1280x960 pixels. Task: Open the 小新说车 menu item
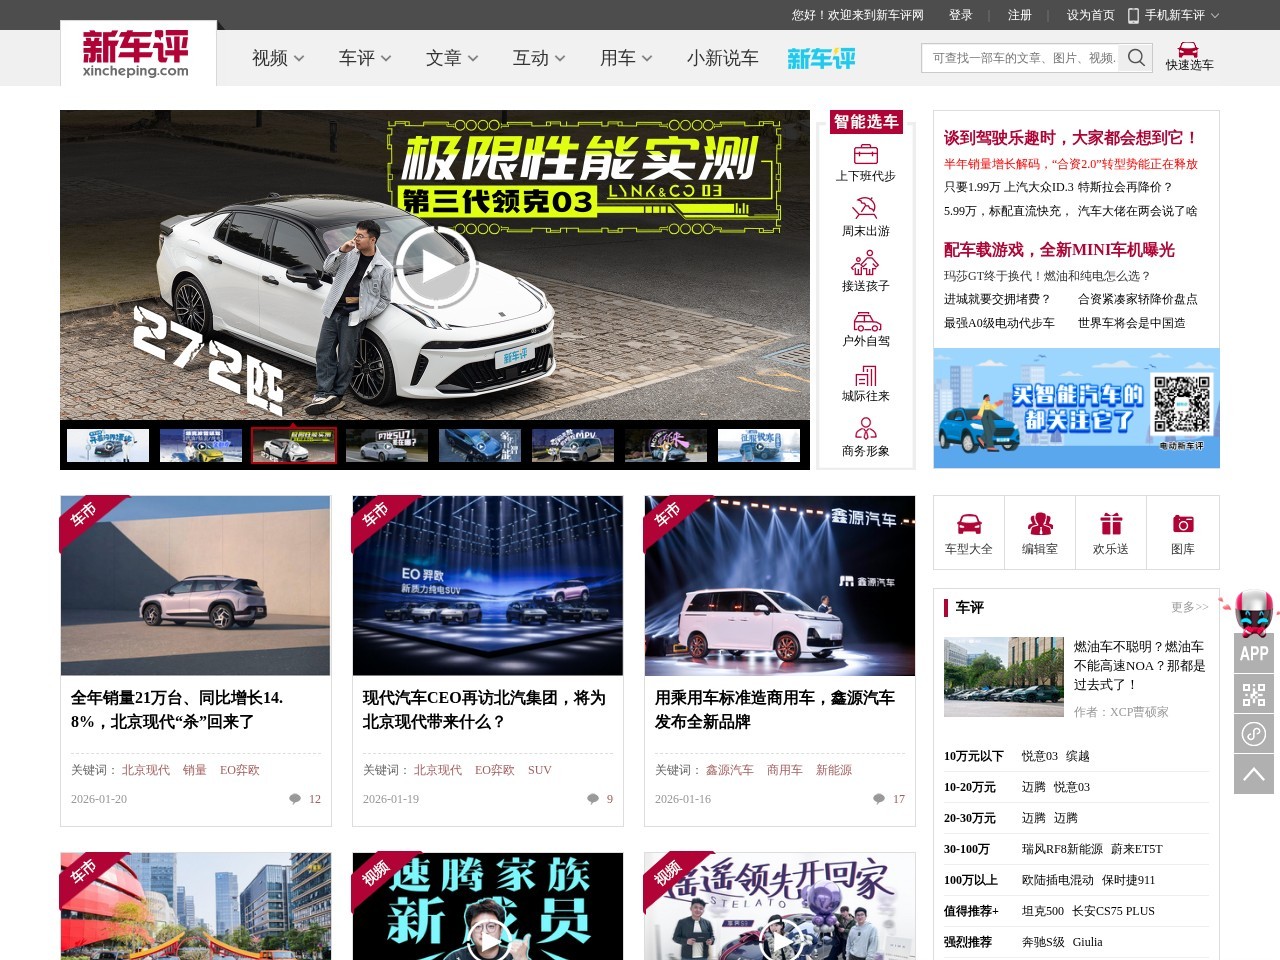(722, 58)
